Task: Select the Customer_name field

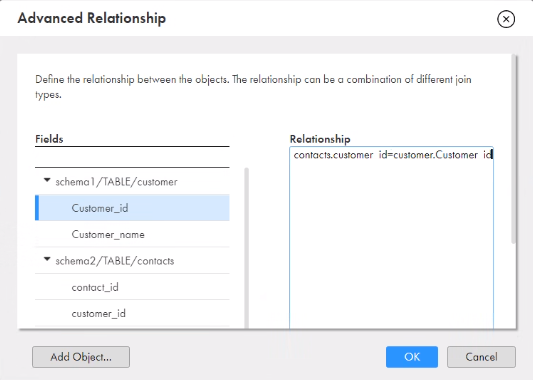Action: [x=132, y=234]
